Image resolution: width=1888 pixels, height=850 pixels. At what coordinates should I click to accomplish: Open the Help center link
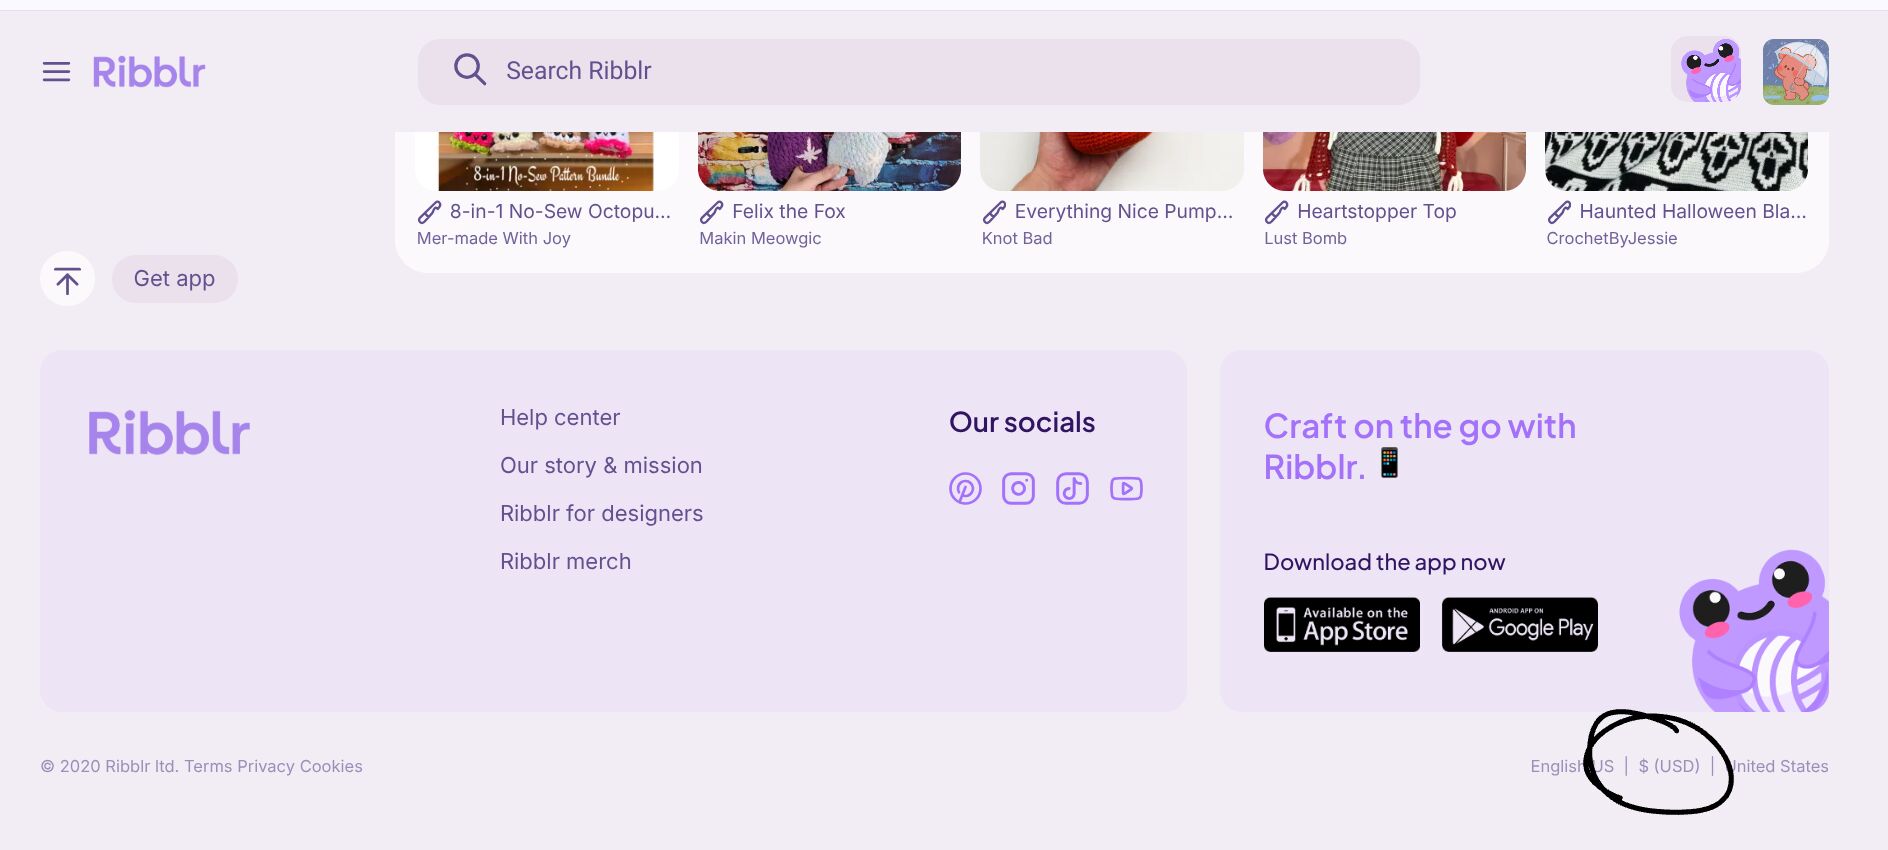point(560,418)
